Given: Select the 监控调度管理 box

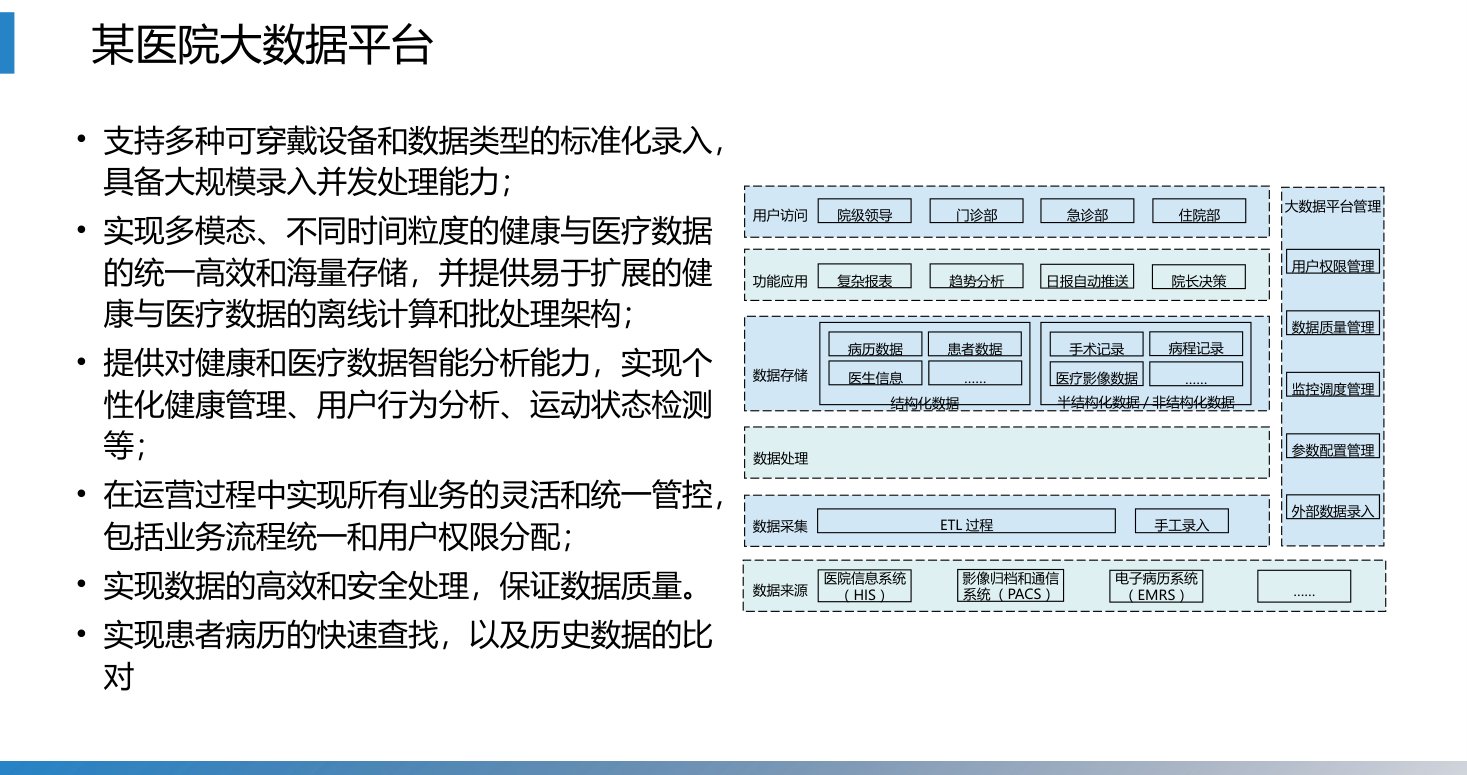Looking at the screenshot, I should tap(1333, 385).
